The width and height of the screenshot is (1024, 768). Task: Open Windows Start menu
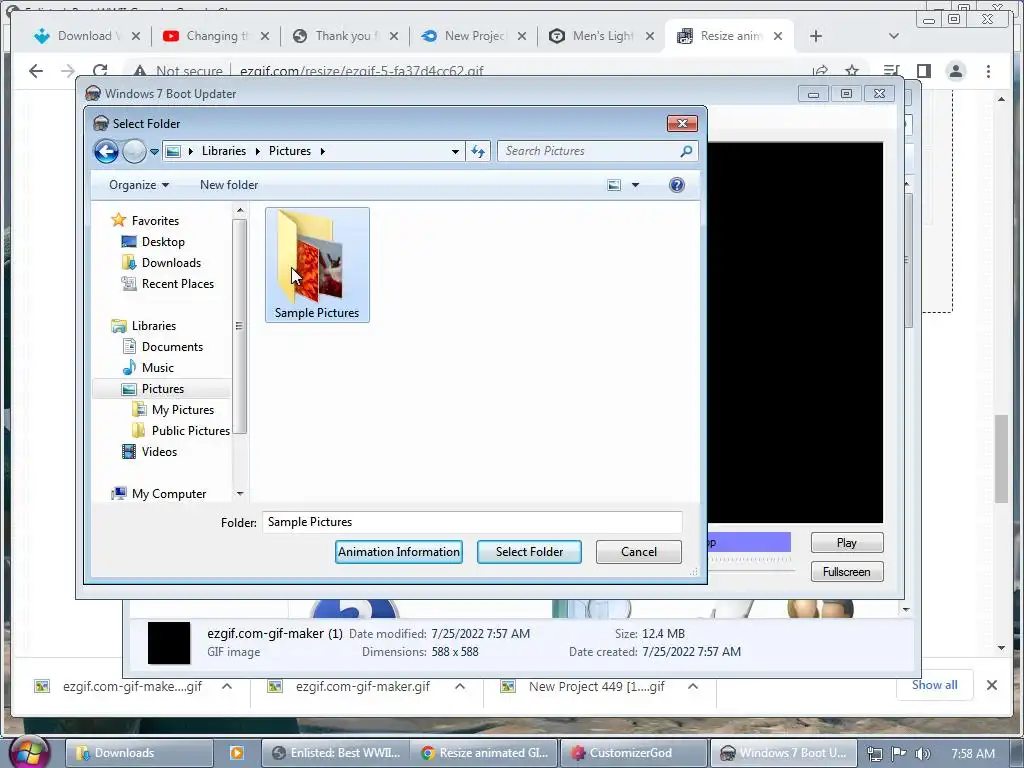point(29,752)
